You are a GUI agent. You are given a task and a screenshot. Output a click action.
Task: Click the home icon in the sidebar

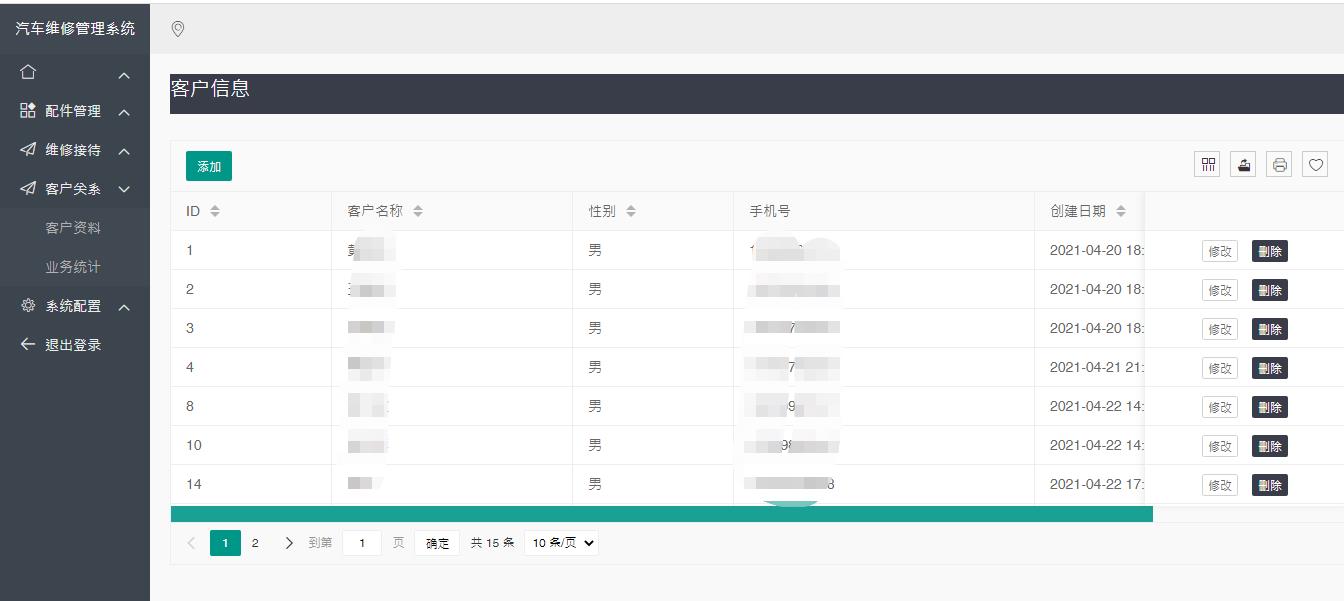pyautogui.click(x=28, y=72)
